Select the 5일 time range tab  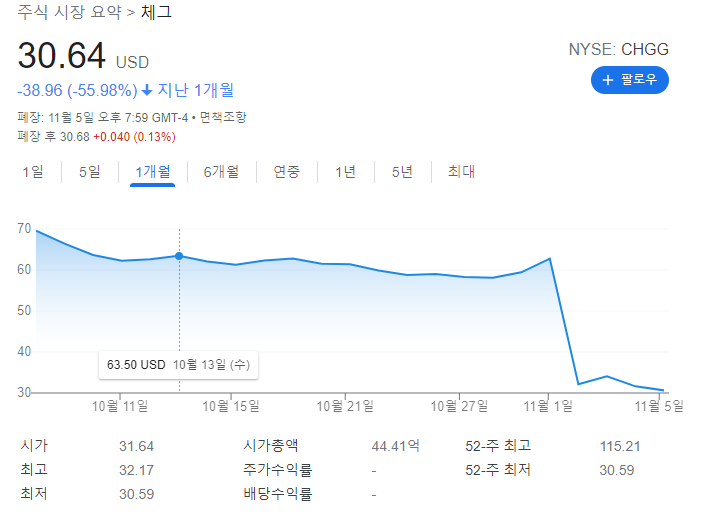click(89, 172)
